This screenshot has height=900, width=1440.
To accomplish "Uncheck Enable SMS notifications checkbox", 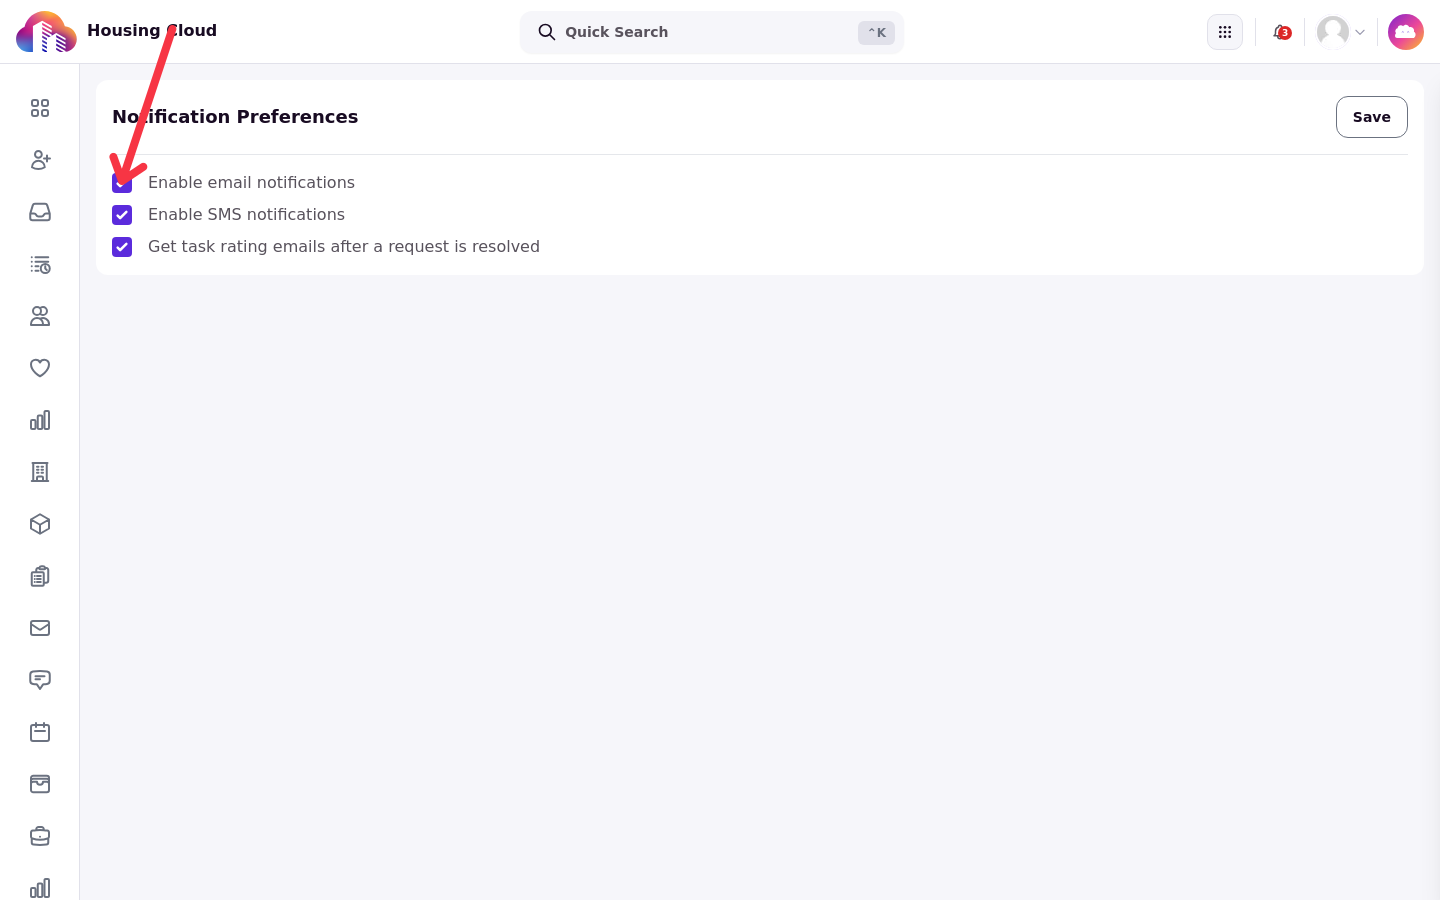I will pos(122,215).
